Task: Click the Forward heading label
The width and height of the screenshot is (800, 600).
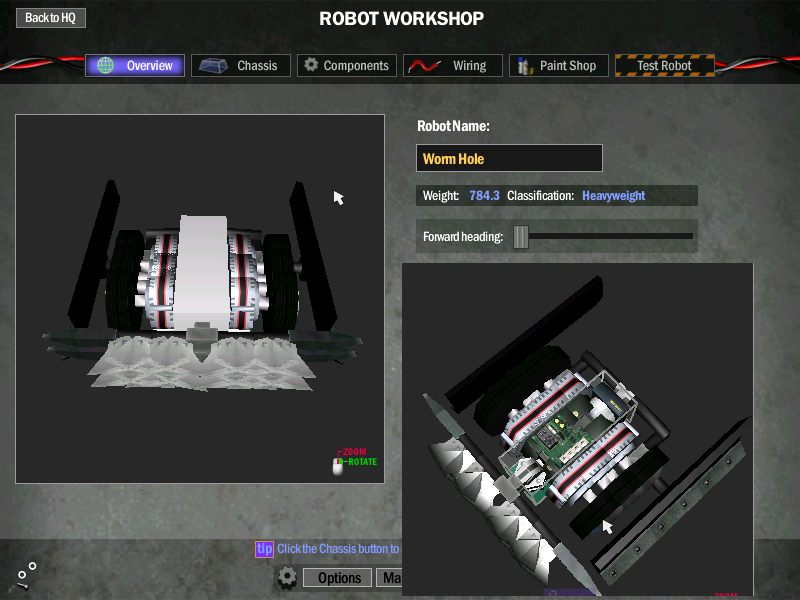Action: [463, 237]
